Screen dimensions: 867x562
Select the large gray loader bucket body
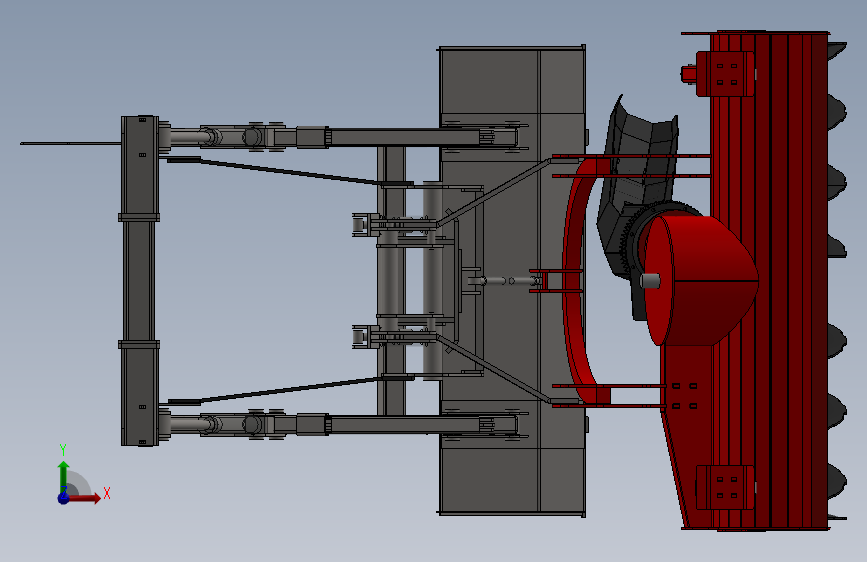tap(511, 281)
